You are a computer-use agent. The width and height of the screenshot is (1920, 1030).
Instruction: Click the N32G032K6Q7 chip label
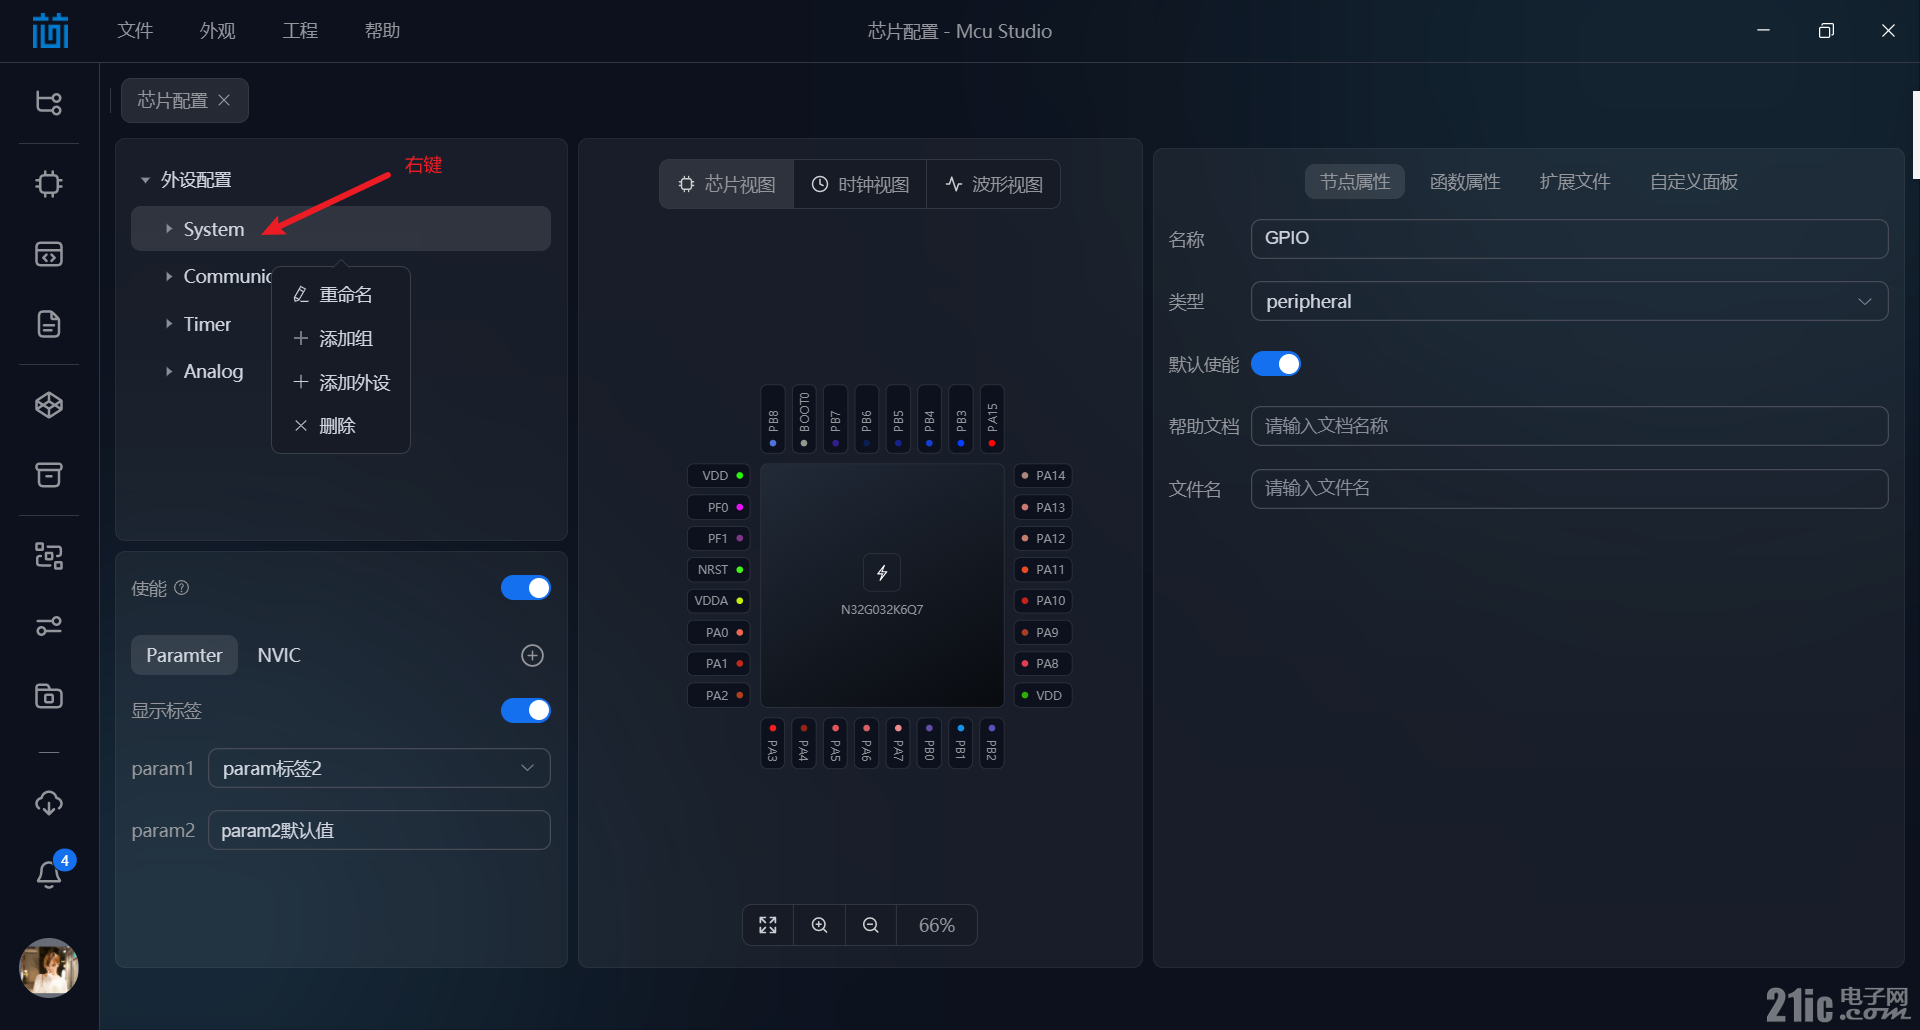(882, 609)
